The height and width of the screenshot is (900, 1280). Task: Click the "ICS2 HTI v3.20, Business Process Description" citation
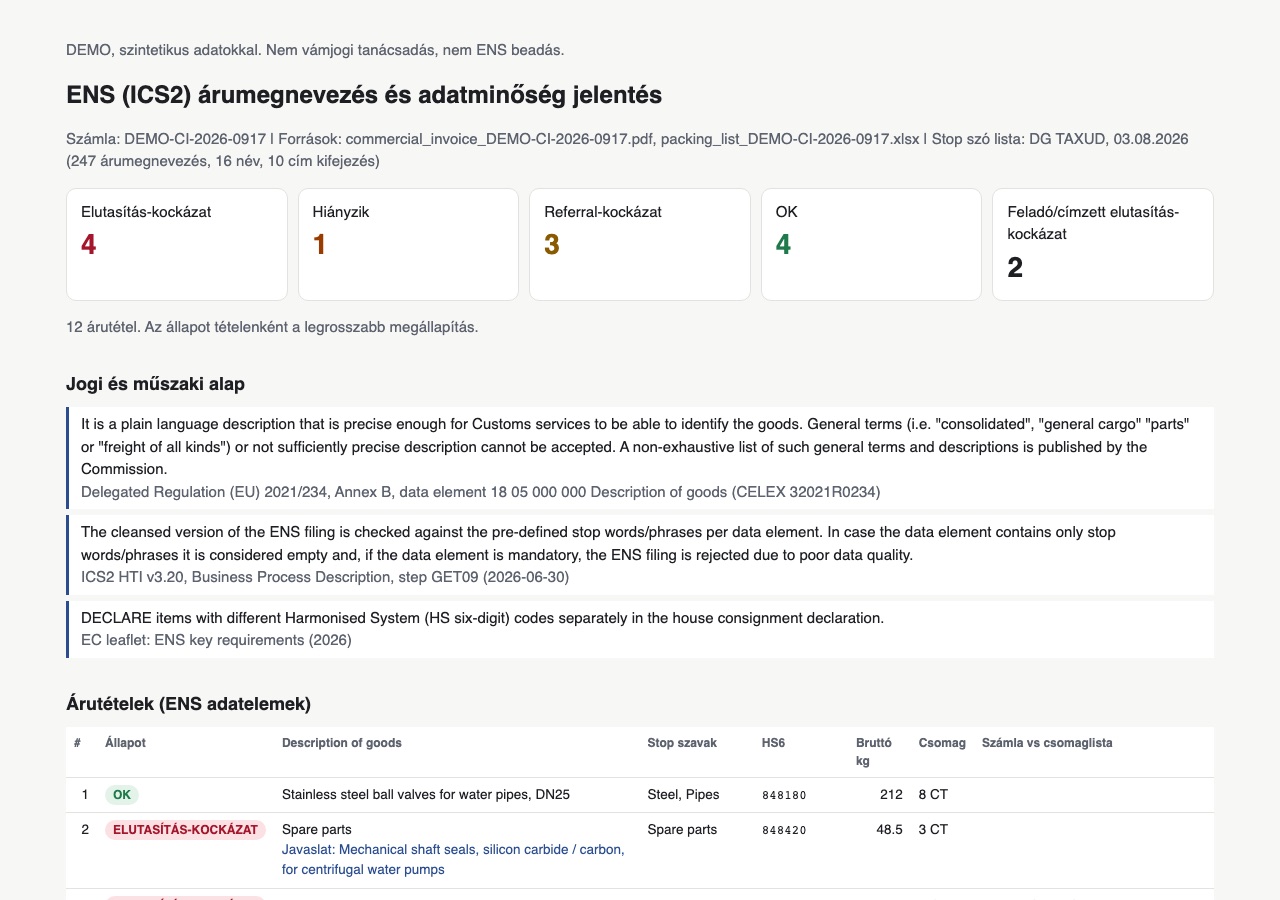pyautogui.click(x=325, y=577)
